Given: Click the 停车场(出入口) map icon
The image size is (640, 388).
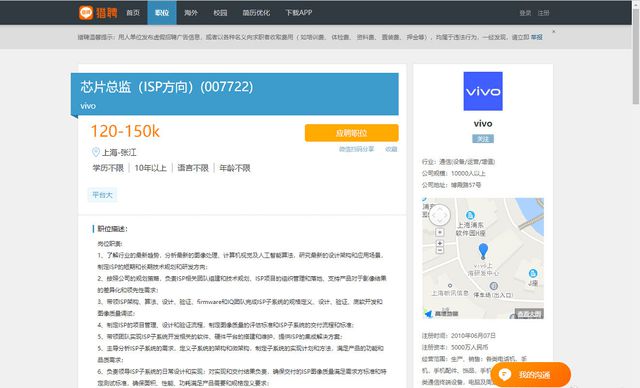Looking at the screenshot, I should [493, 286].
